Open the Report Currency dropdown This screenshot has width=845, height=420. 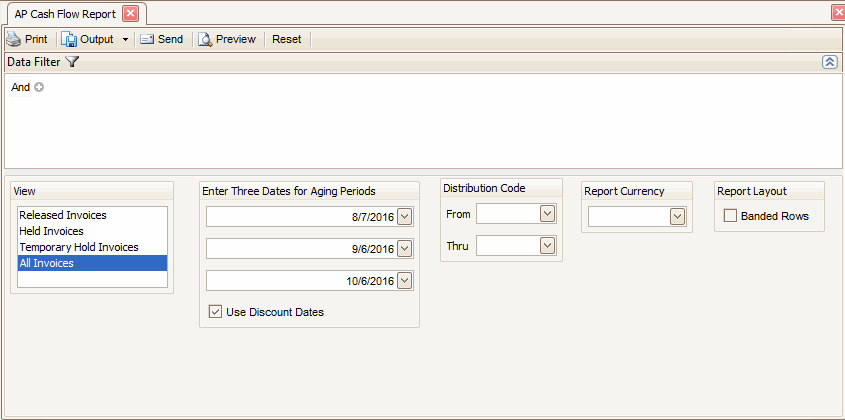coord(677,216)
